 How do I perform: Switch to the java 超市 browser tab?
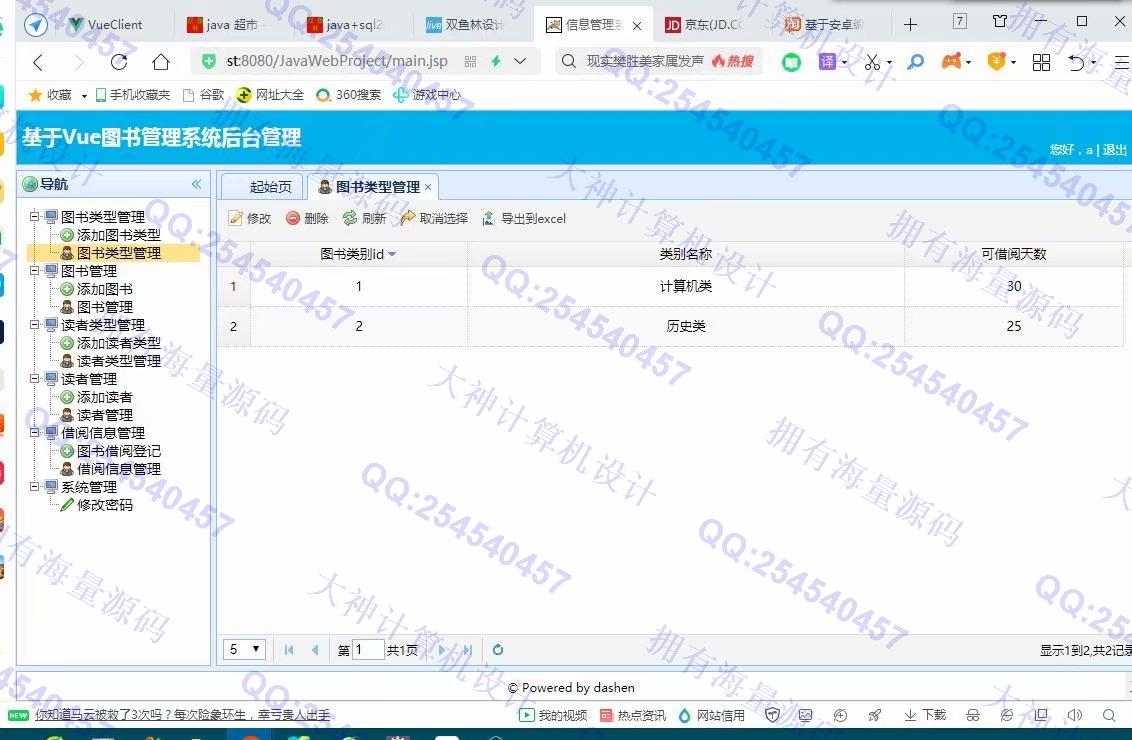231,25
